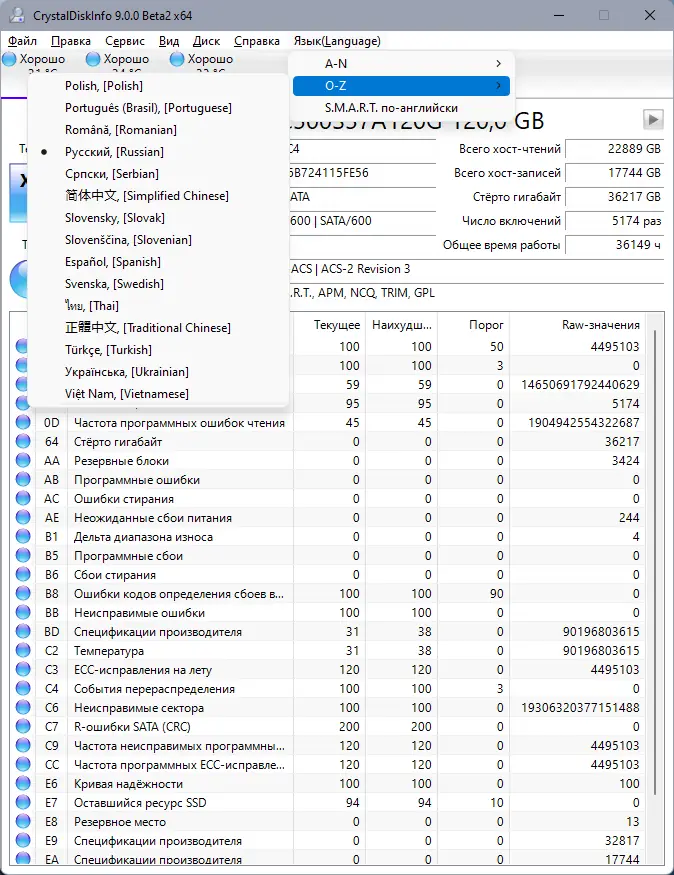
Task: Select Português (Brasil) language
Action: tap(158, 108)
